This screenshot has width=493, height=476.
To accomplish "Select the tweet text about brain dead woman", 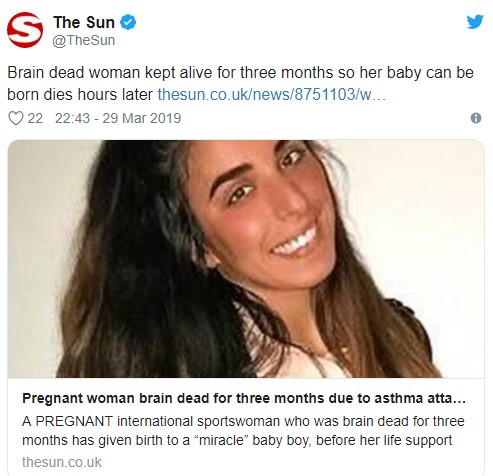I will tap(240, 83).
